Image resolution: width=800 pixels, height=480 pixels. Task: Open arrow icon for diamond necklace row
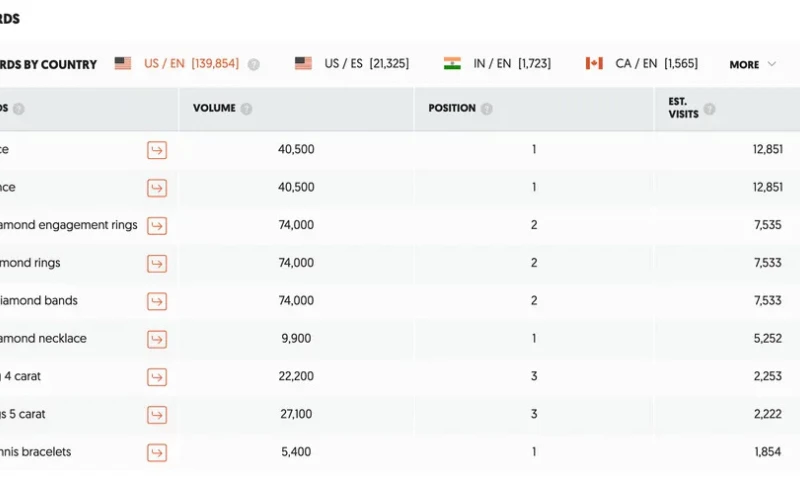(157, 339)
